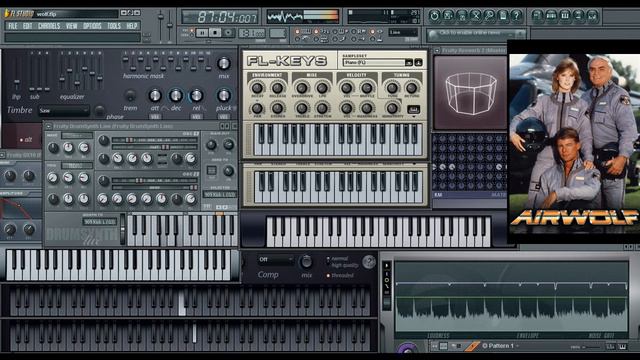
Task: Click the FL-Keys next sample set arrow
Action: tap(418, 62)
